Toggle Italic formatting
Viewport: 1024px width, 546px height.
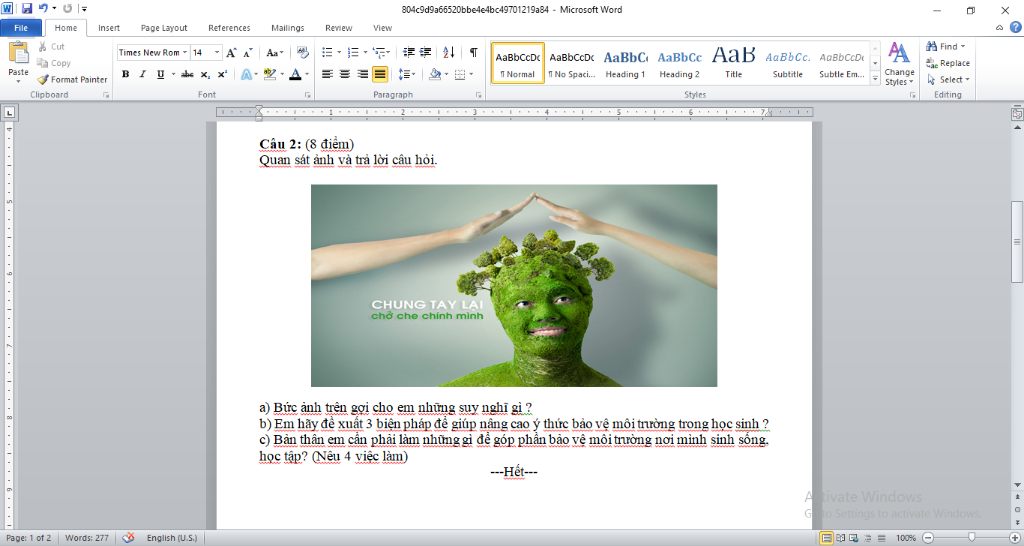(x=142, y=74)
